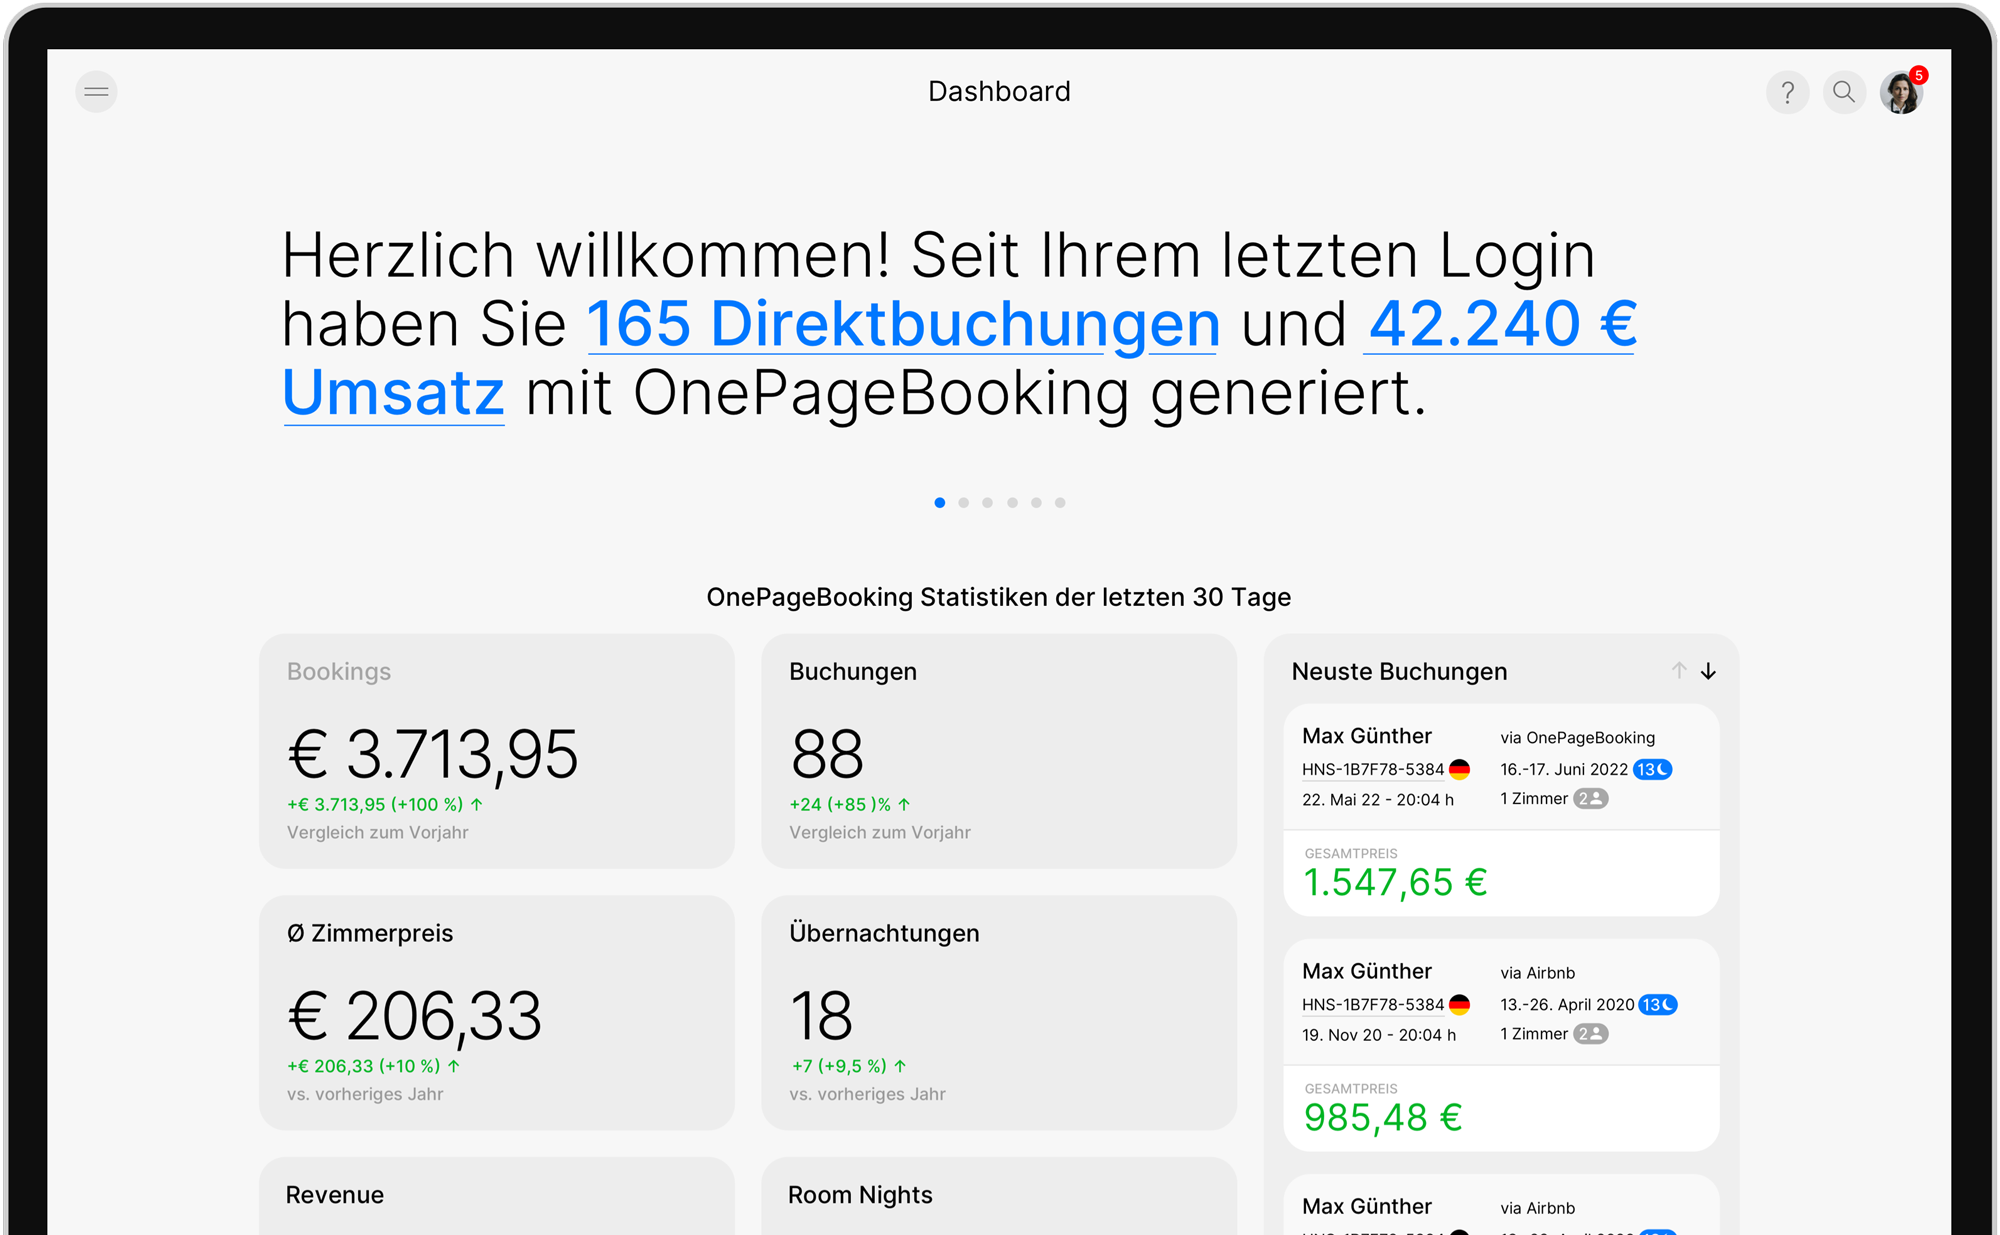Select the last carousel dot
This screenshot has width=2000, height=1235.
click(1060, 503)
